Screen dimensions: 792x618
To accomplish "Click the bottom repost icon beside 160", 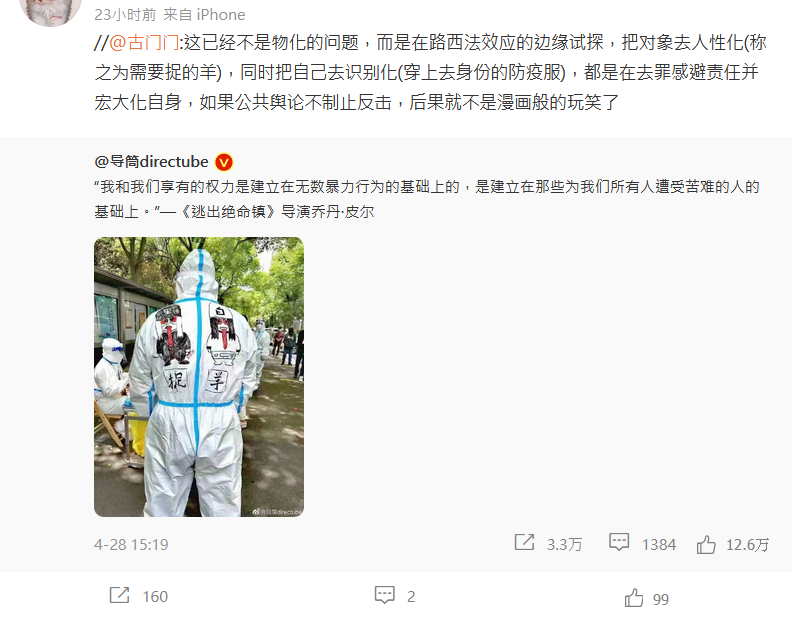I will (x=120, y=595).
